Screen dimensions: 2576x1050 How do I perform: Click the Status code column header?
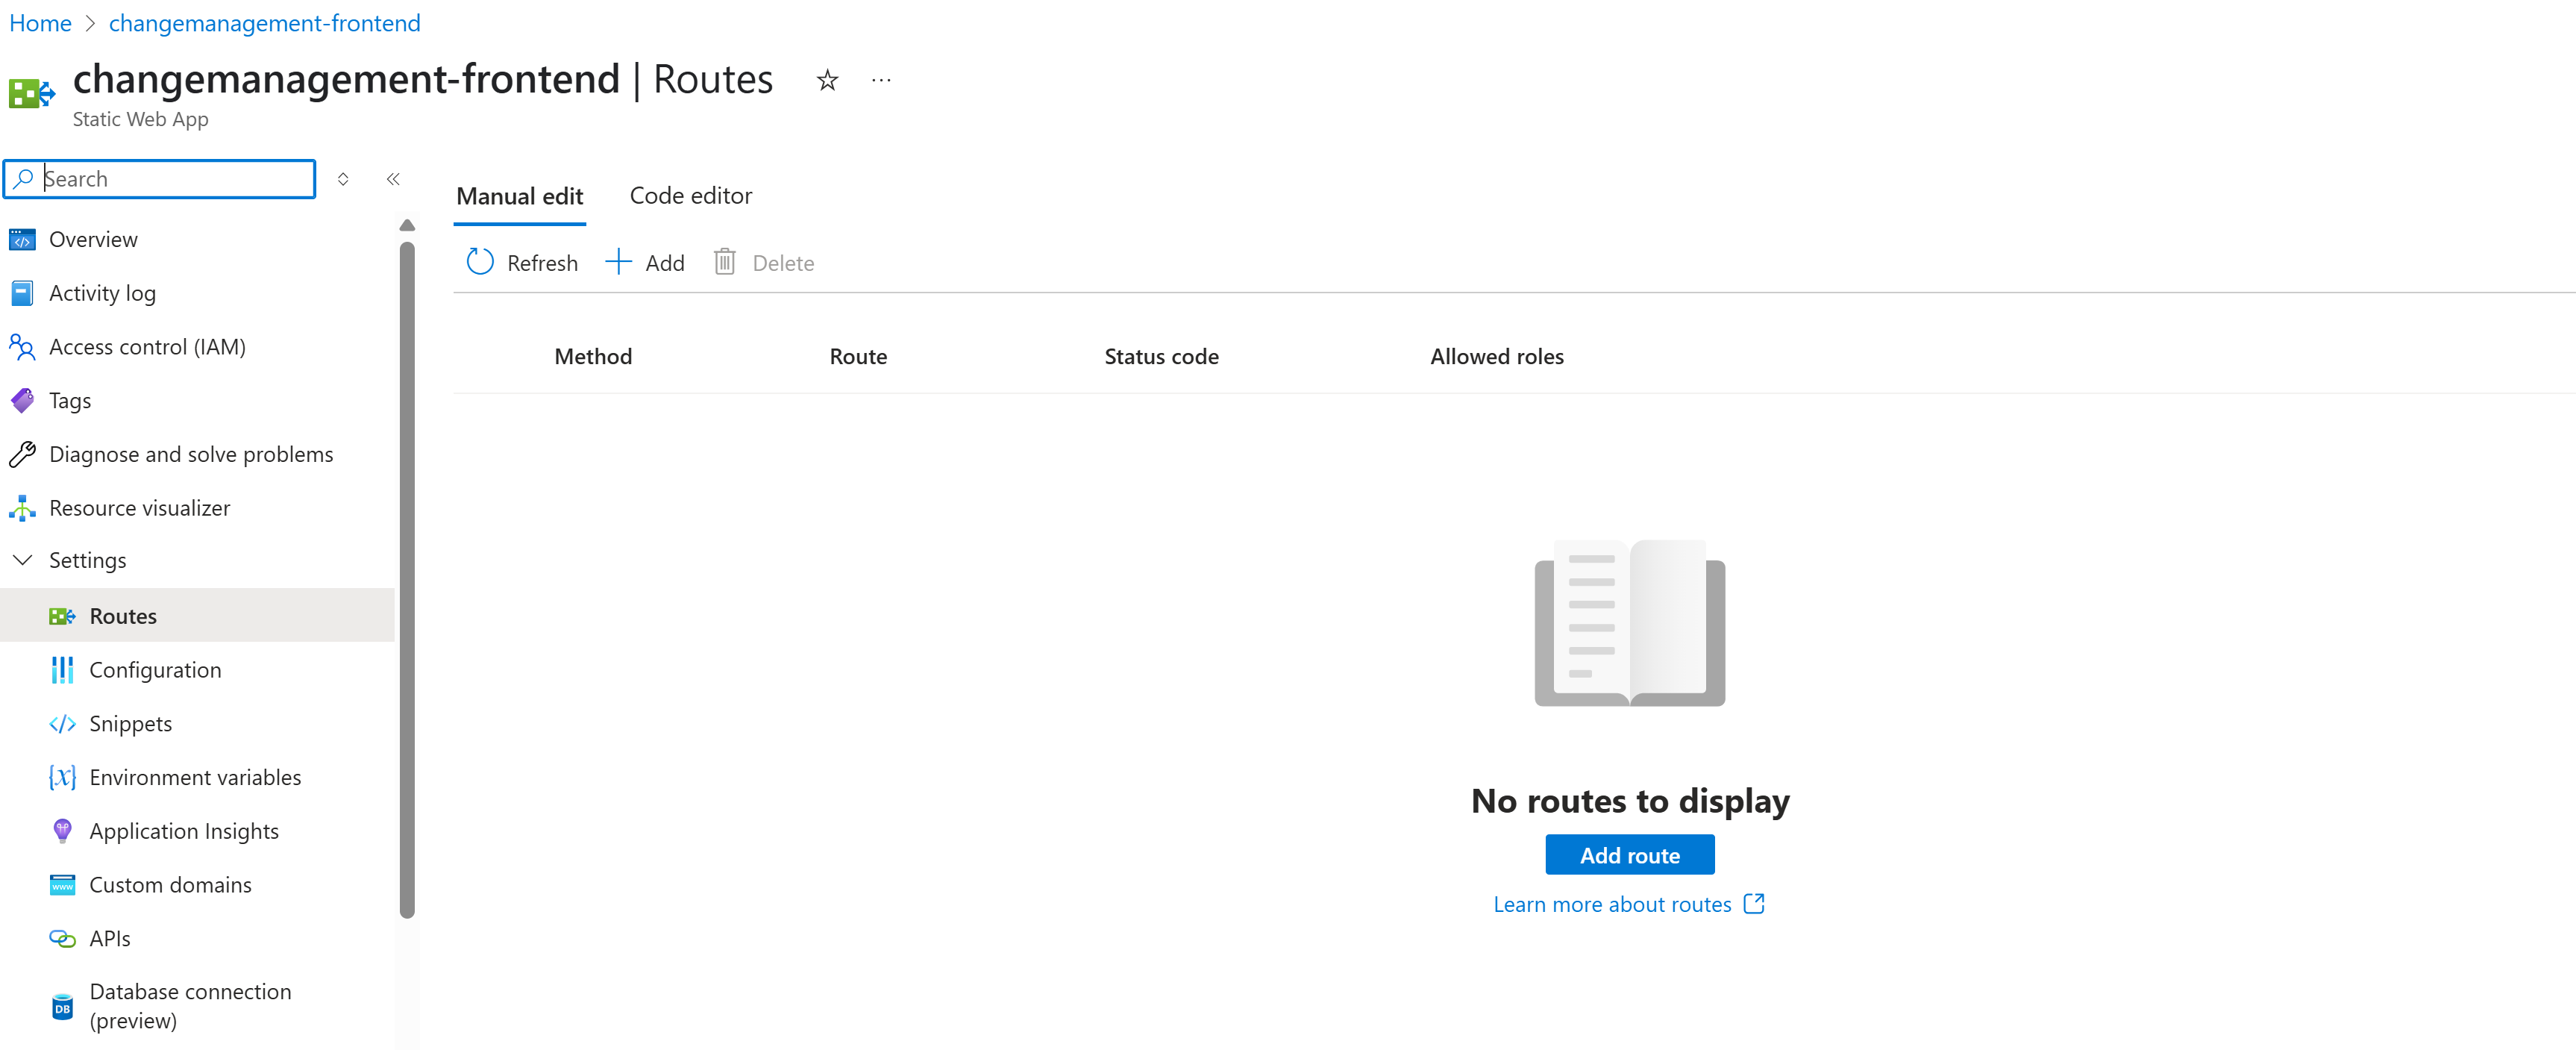pyautogui.click(x=1161, y=357)
